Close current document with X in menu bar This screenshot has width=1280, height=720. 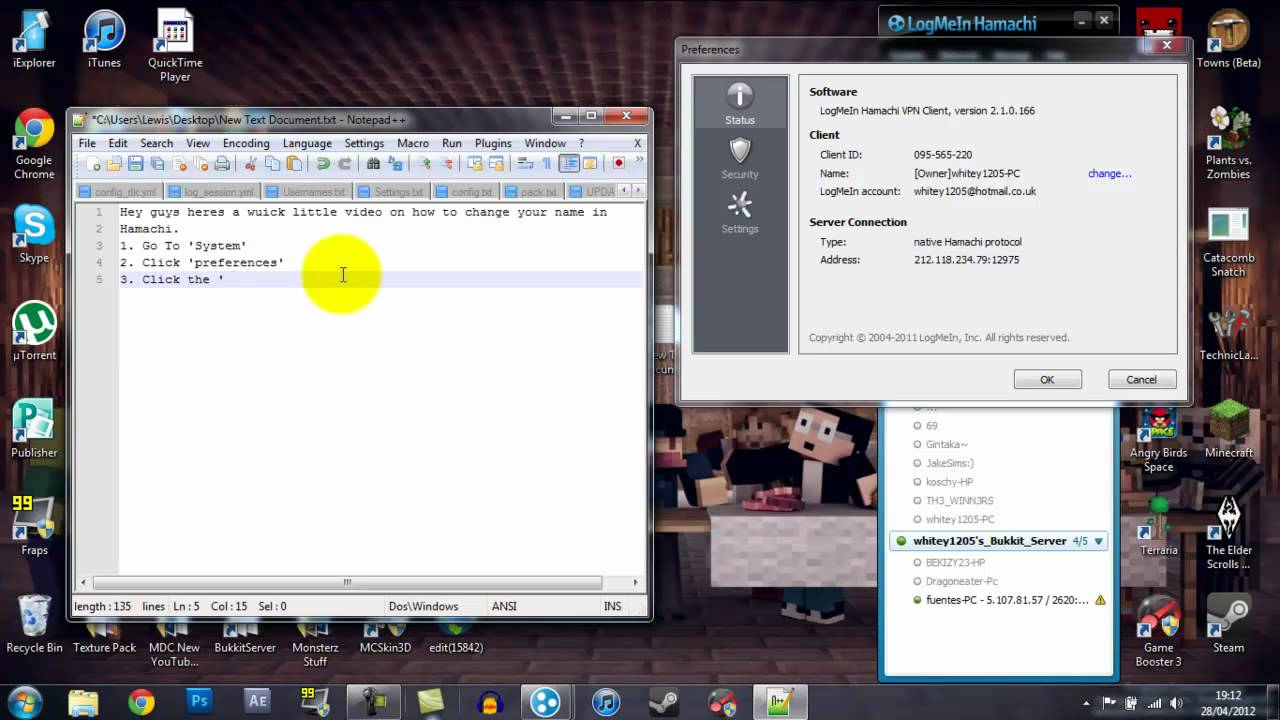[638, 143]
